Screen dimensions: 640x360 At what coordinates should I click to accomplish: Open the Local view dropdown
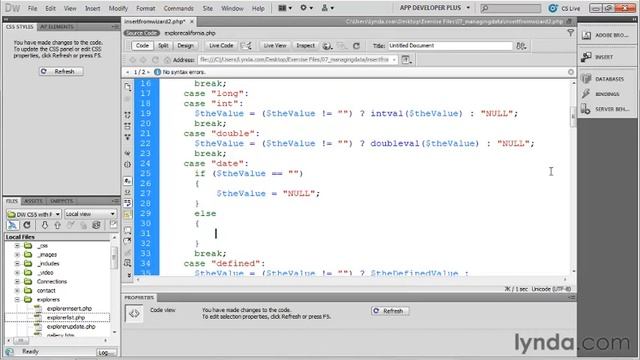[90, 214]
